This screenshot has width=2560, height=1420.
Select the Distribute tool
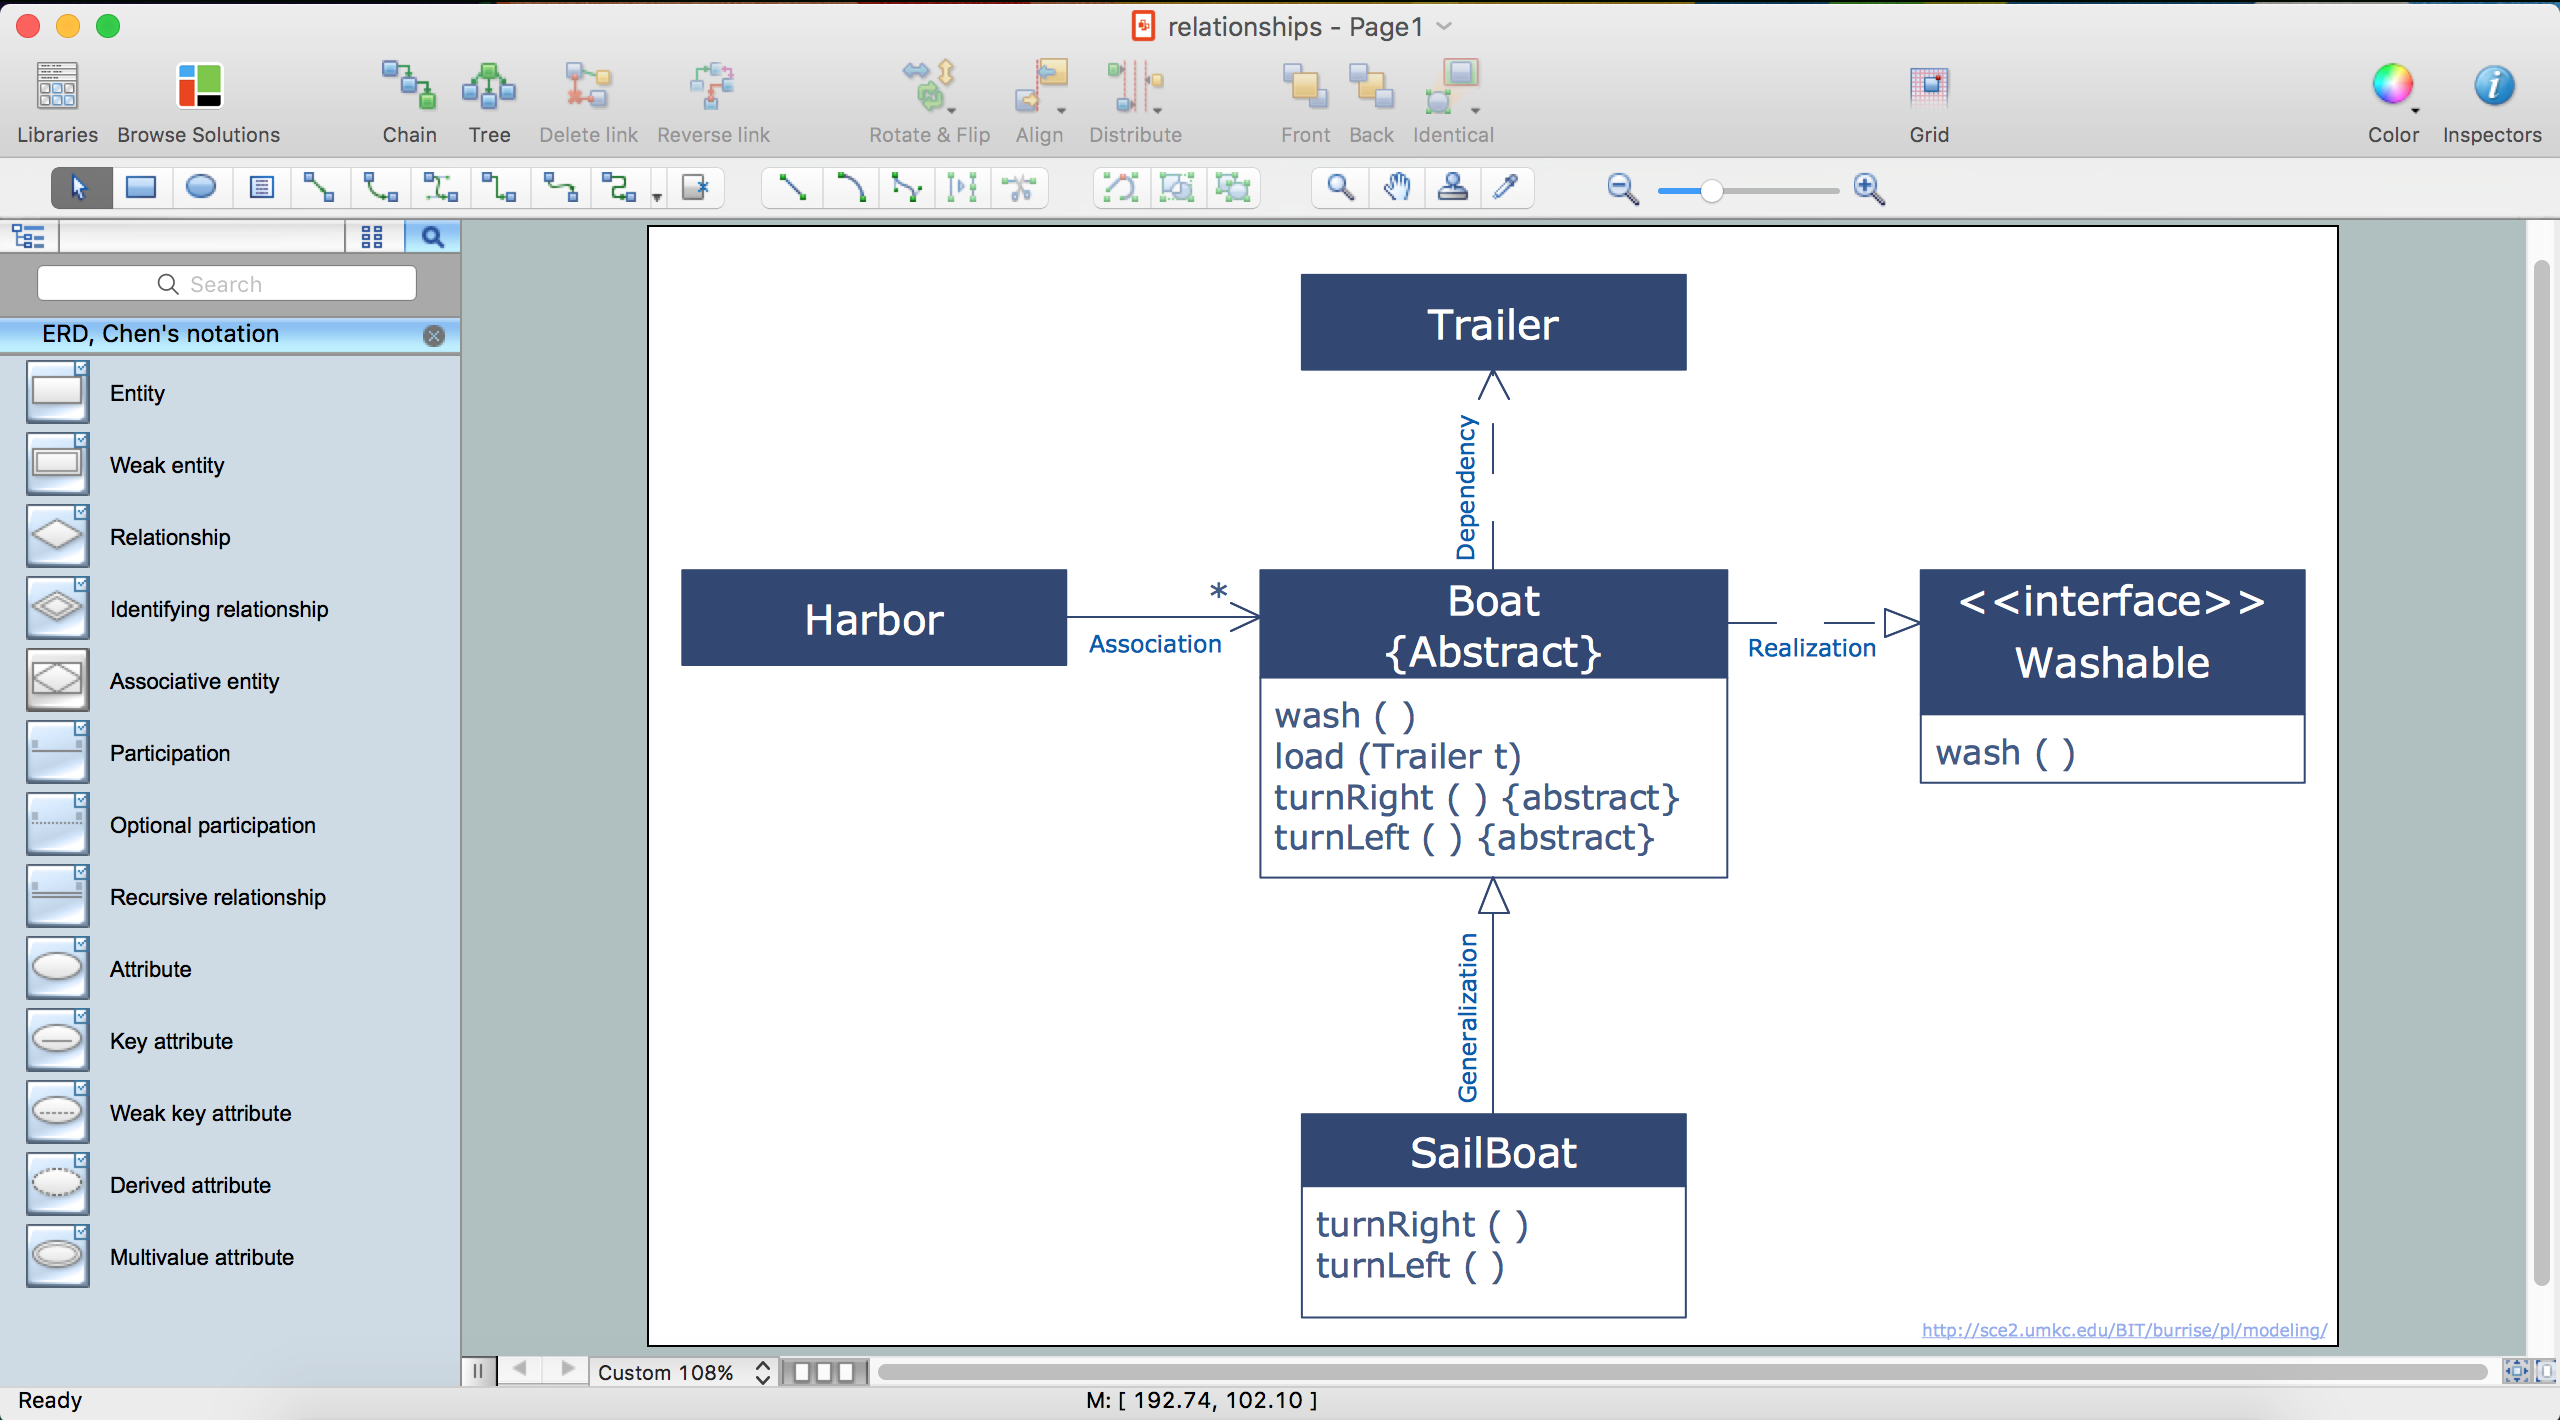coord(1133,98)
